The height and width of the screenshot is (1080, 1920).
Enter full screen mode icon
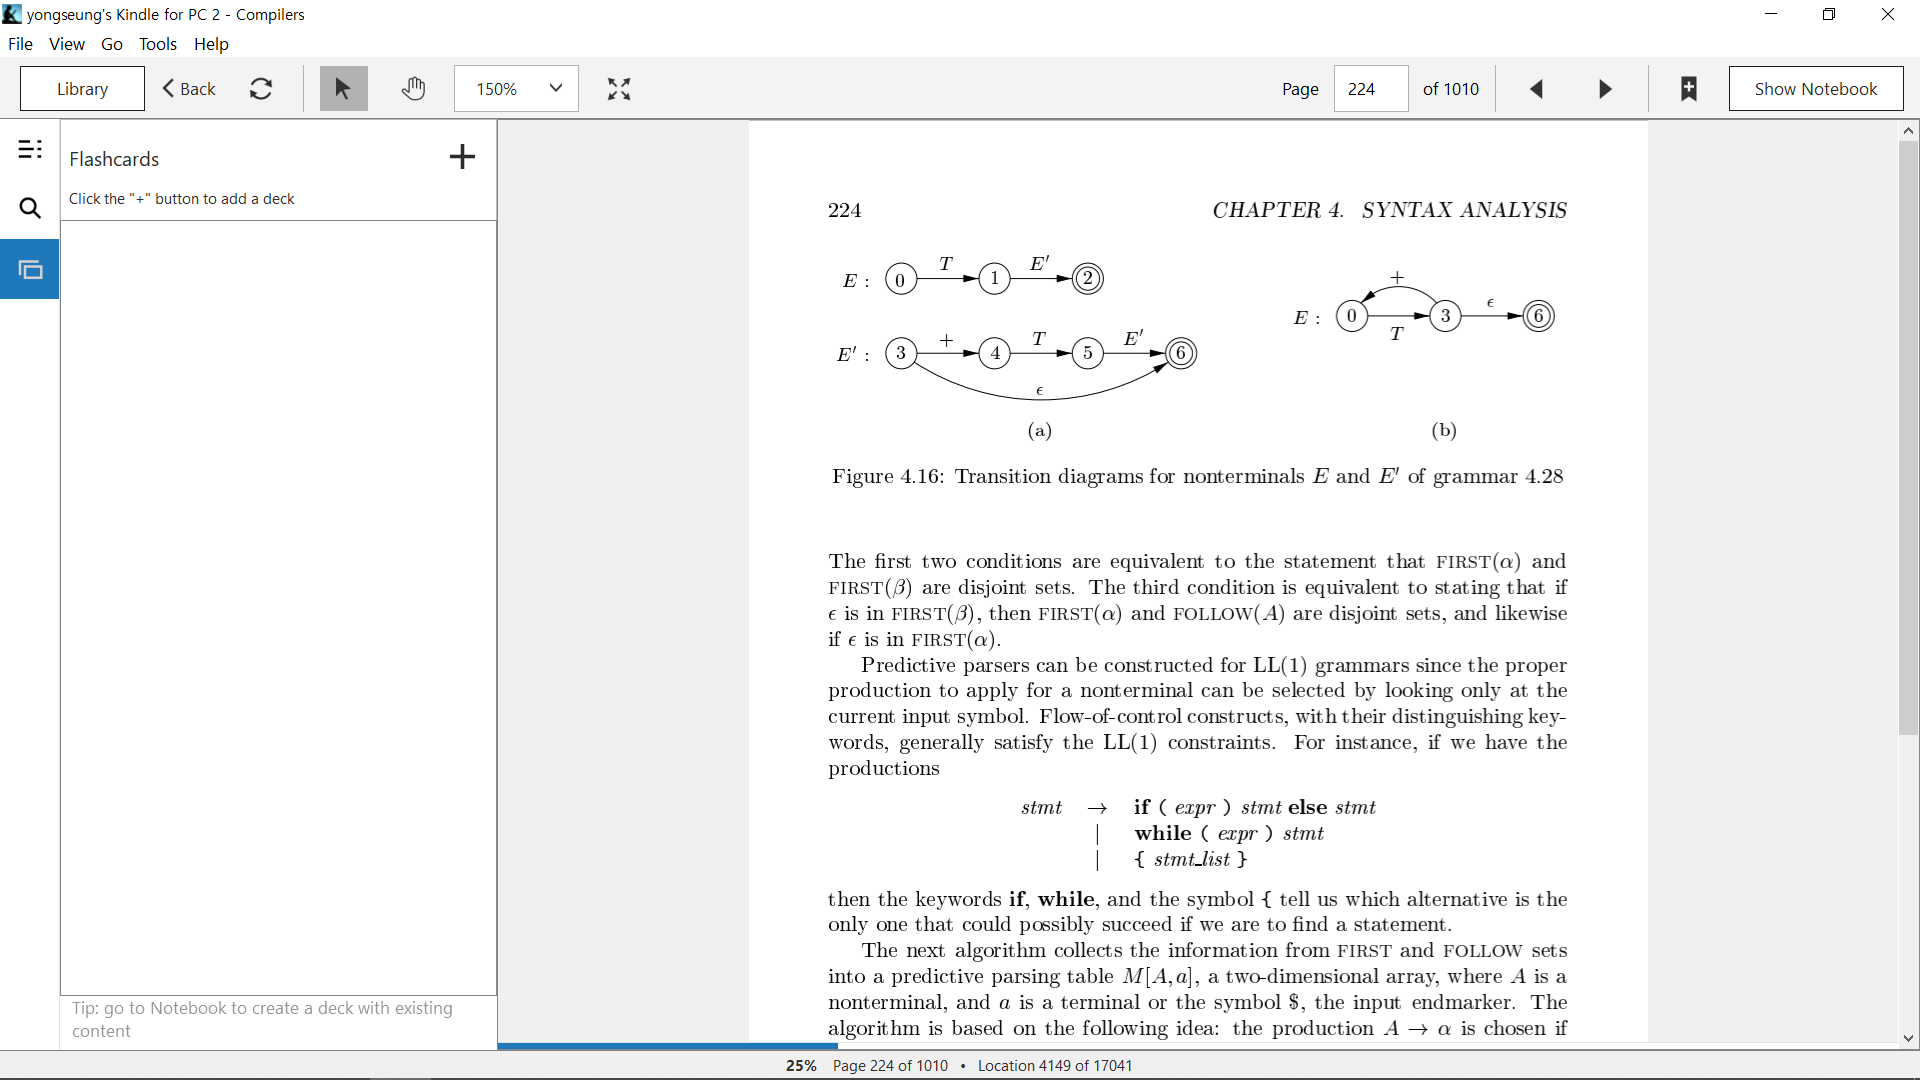click(x=619, y=89)
